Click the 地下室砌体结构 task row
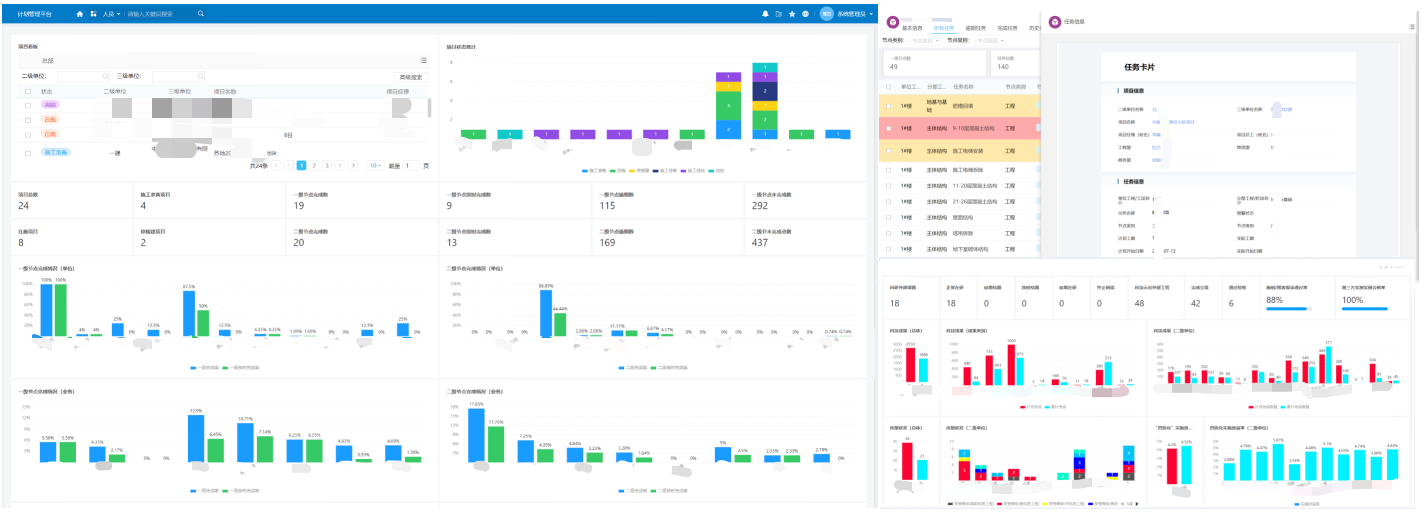 (961, 249)
